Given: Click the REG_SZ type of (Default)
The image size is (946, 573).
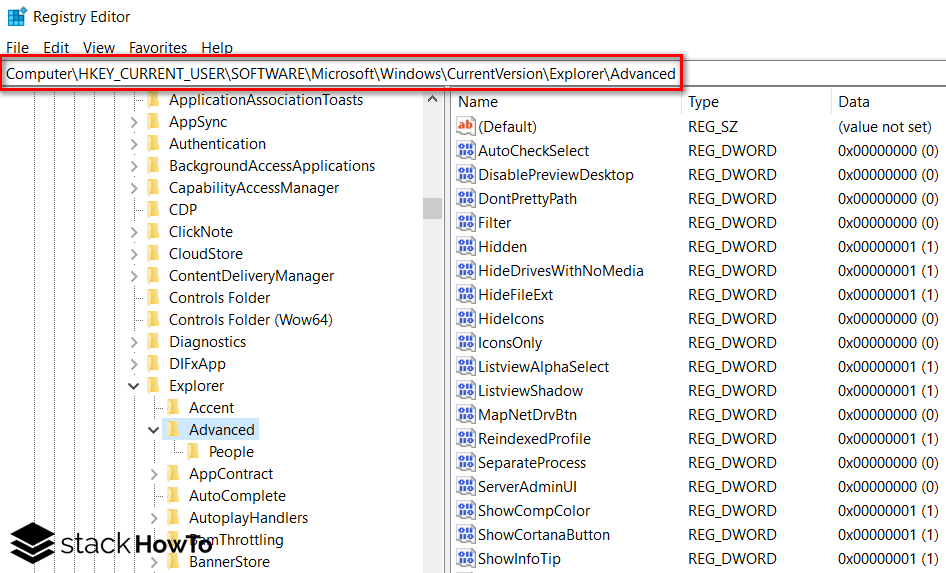Looking at the screenshot, I should 713,127.
